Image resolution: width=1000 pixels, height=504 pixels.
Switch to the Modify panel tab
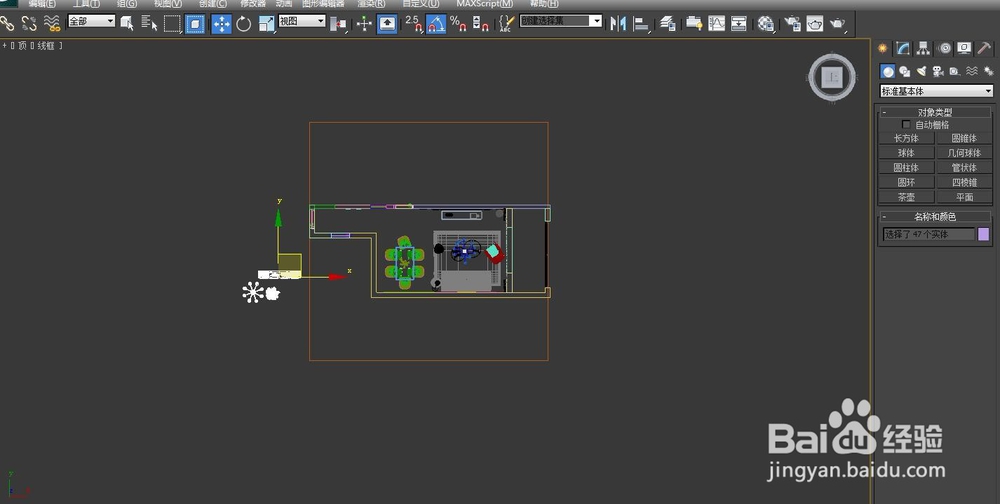click(x=903, y=48)
